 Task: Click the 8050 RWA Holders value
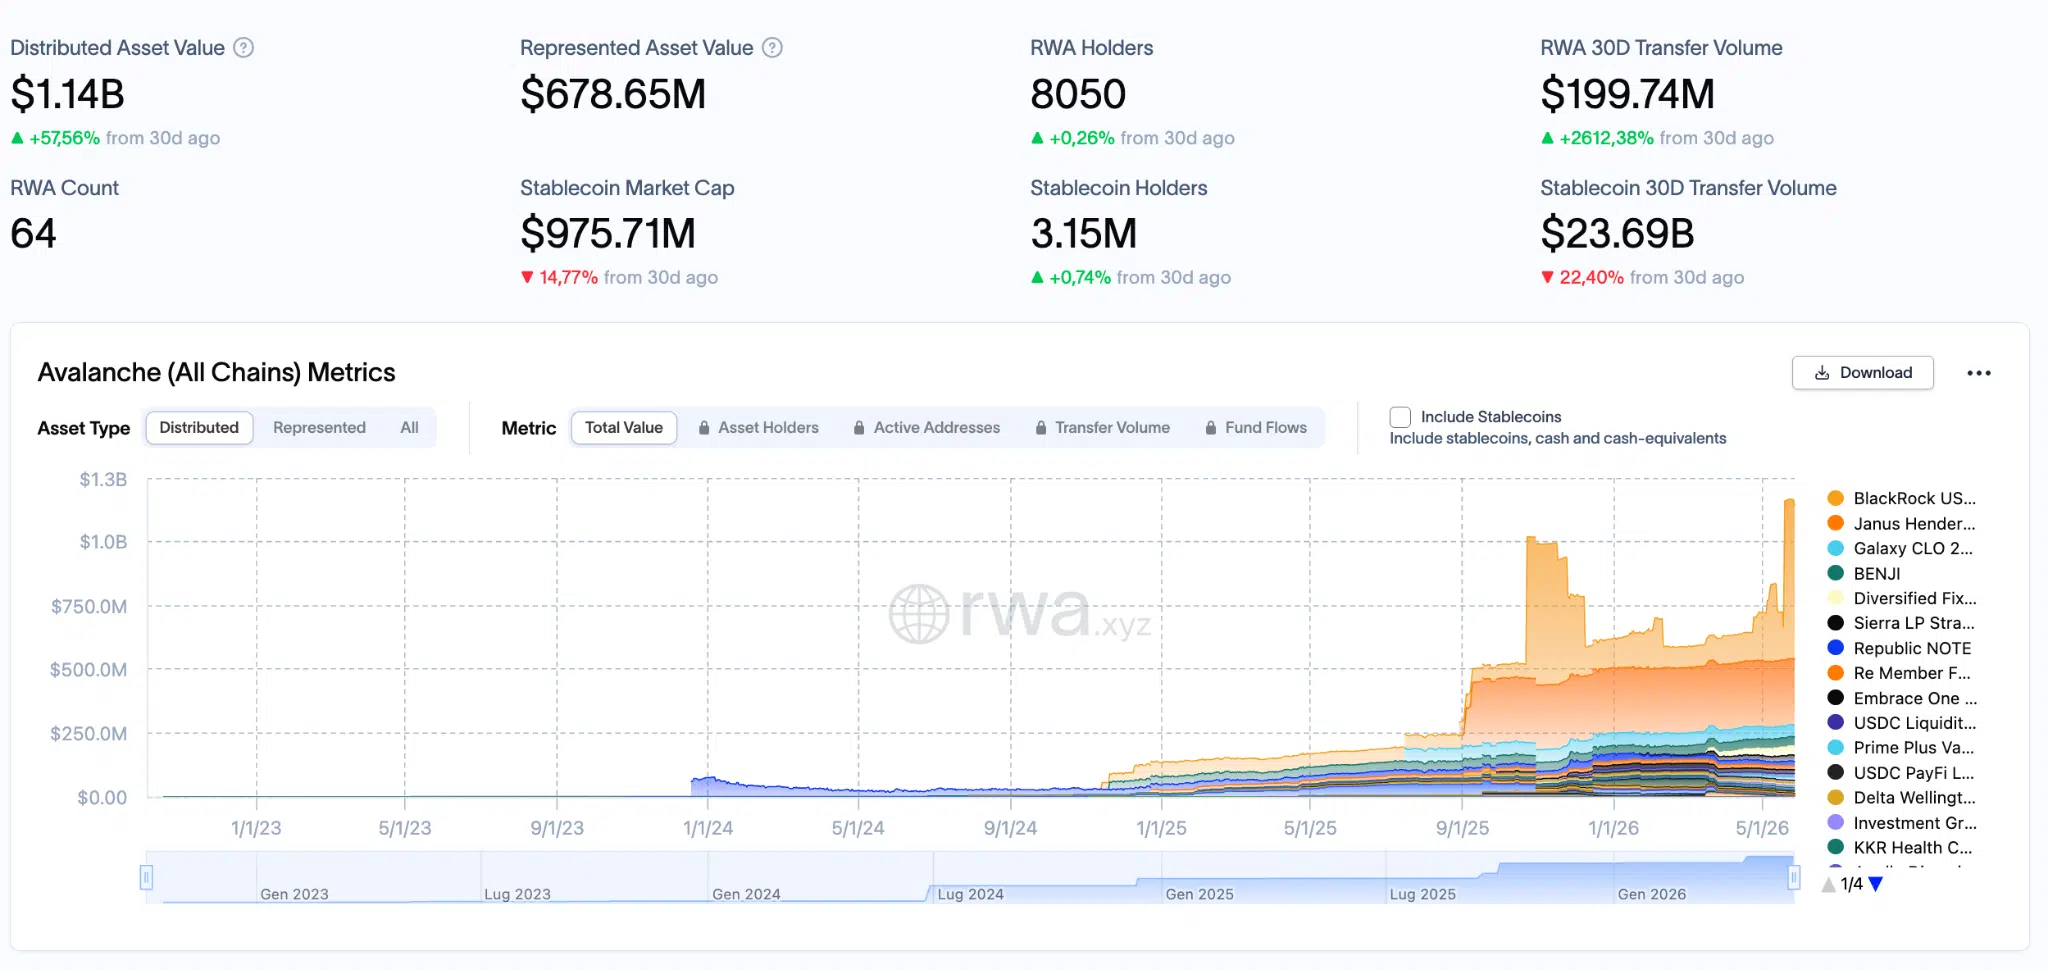click(1078, 94)
